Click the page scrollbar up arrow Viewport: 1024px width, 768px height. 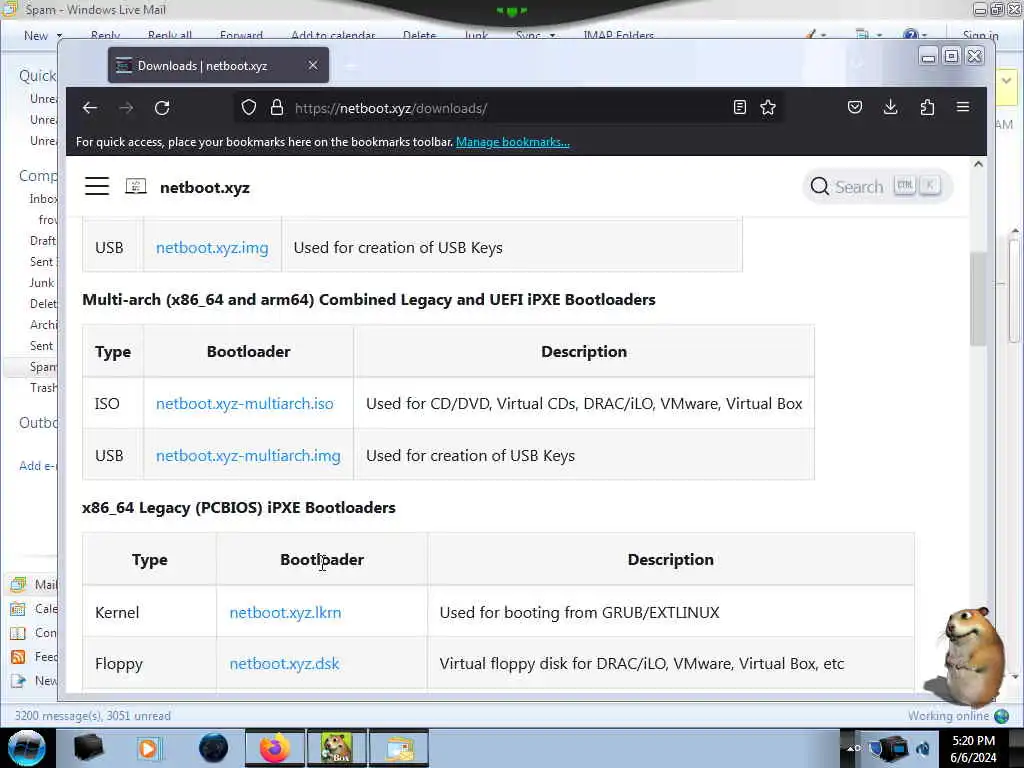coord(978,164)
